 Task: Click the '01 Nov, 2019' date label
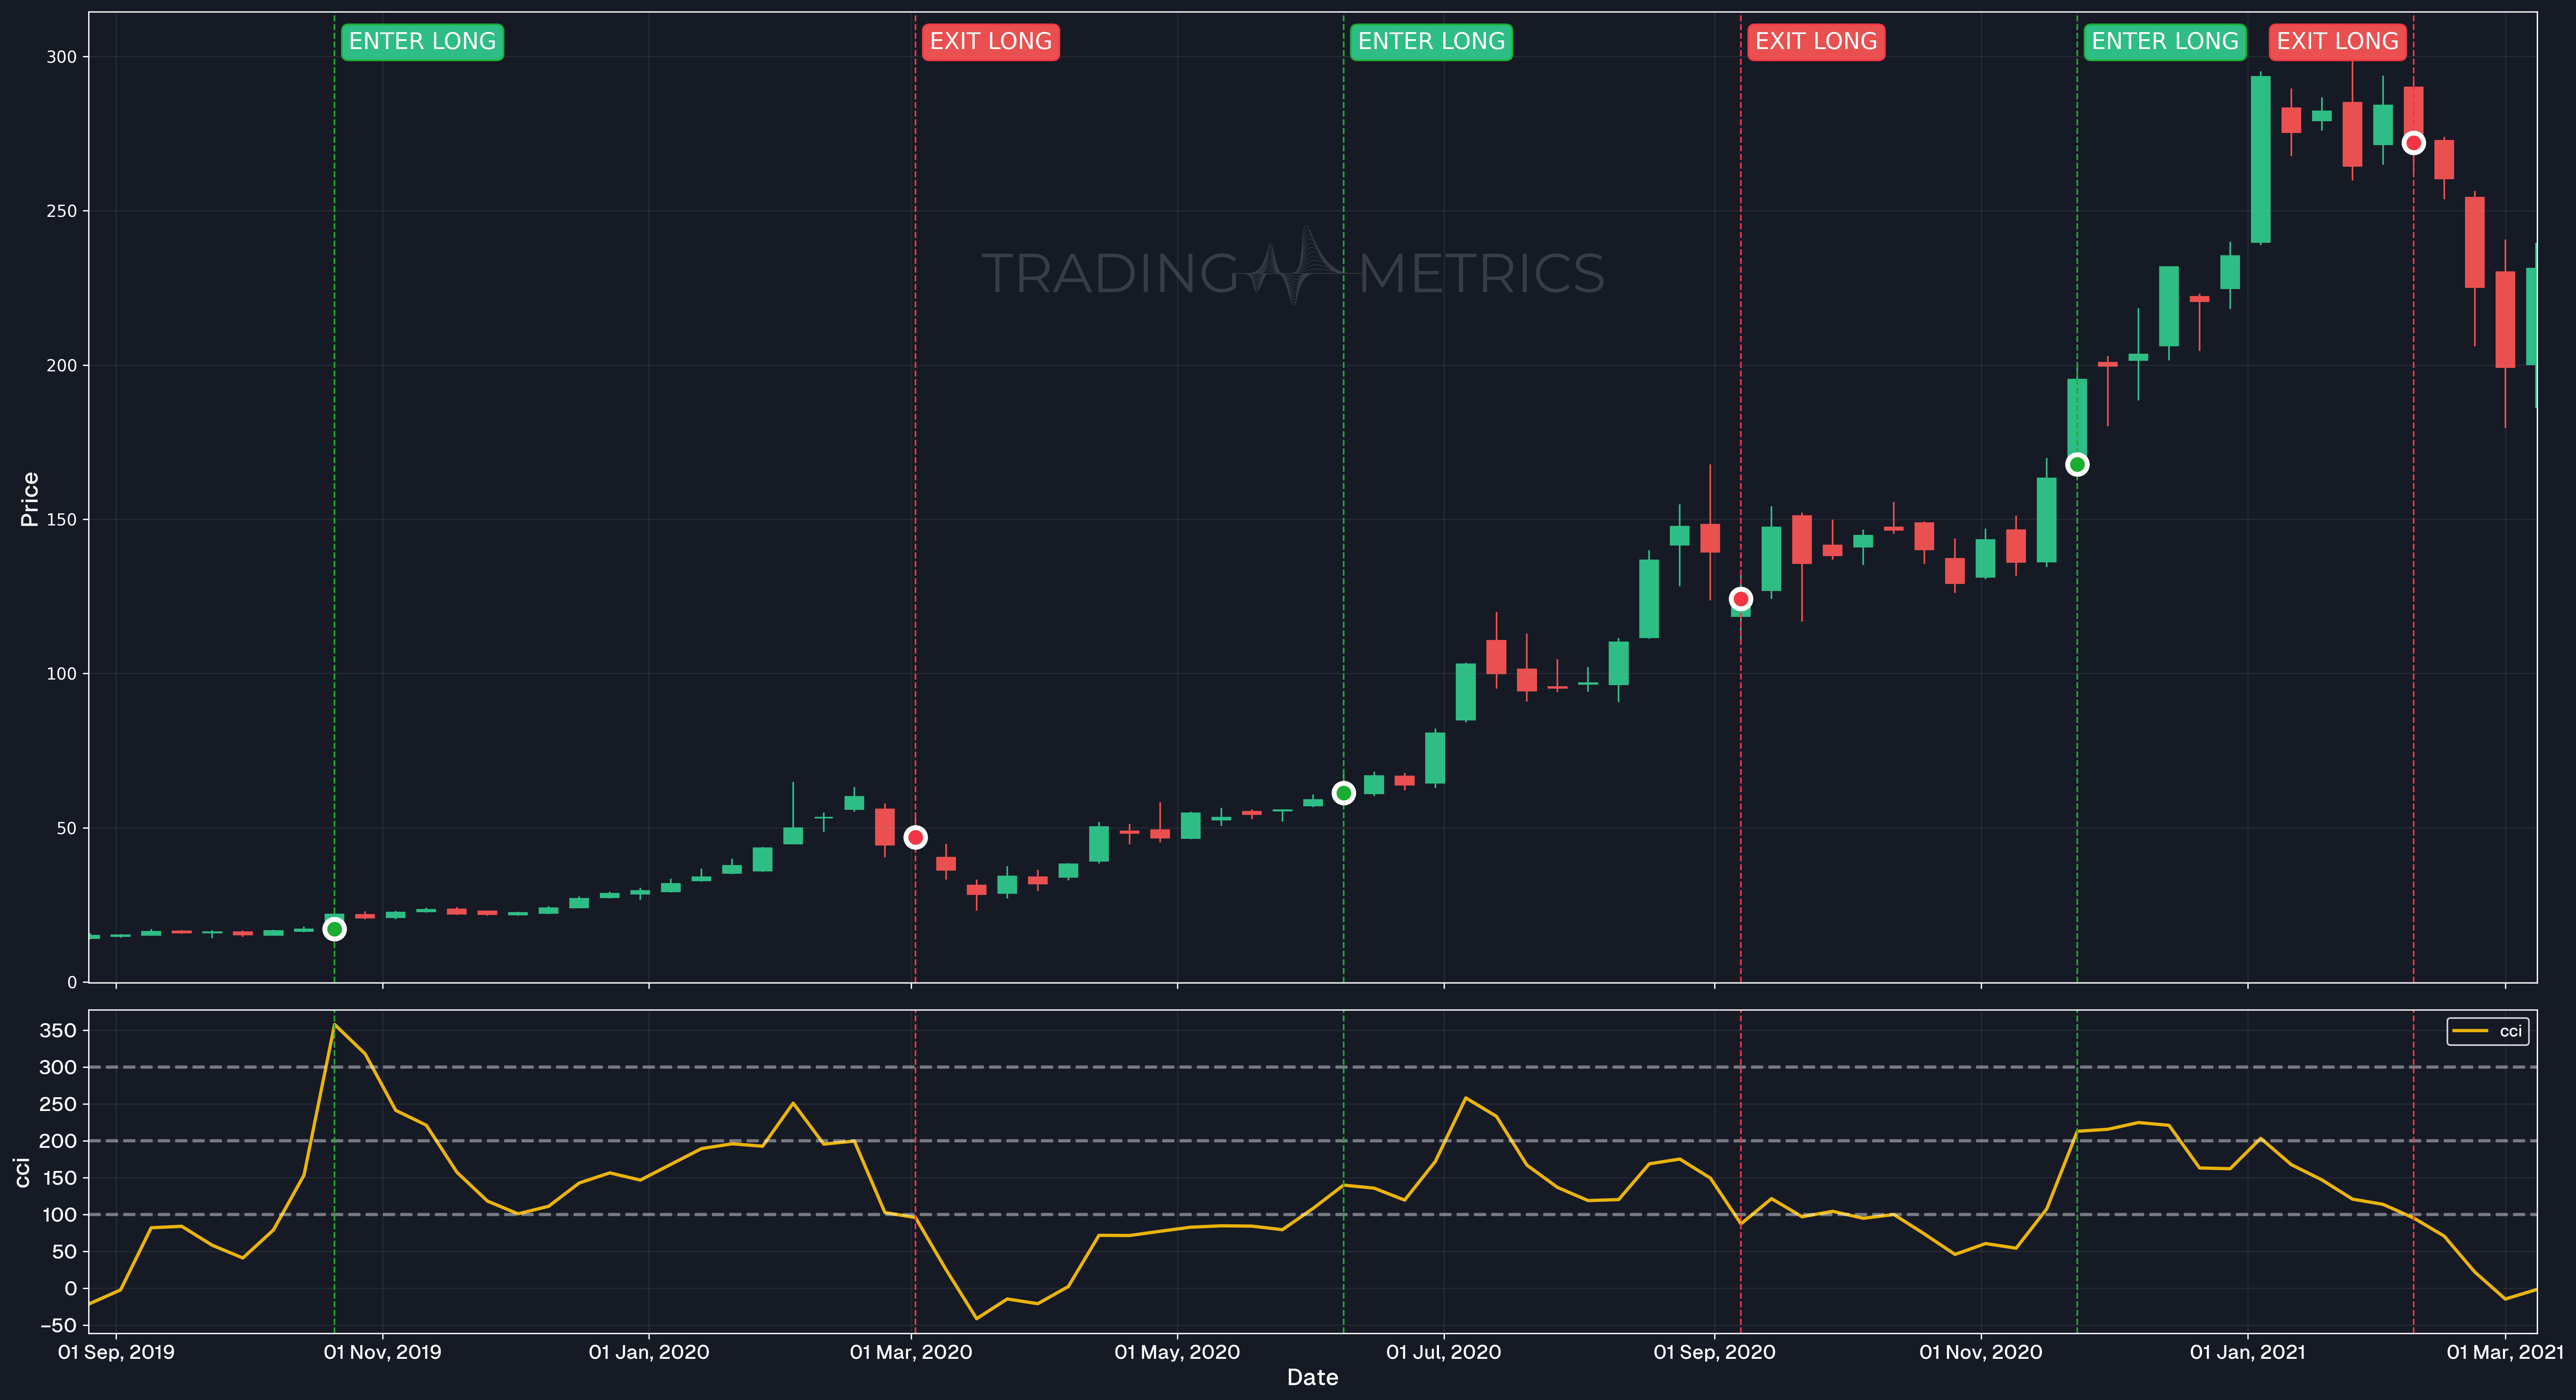click(x=382, y=1352)
